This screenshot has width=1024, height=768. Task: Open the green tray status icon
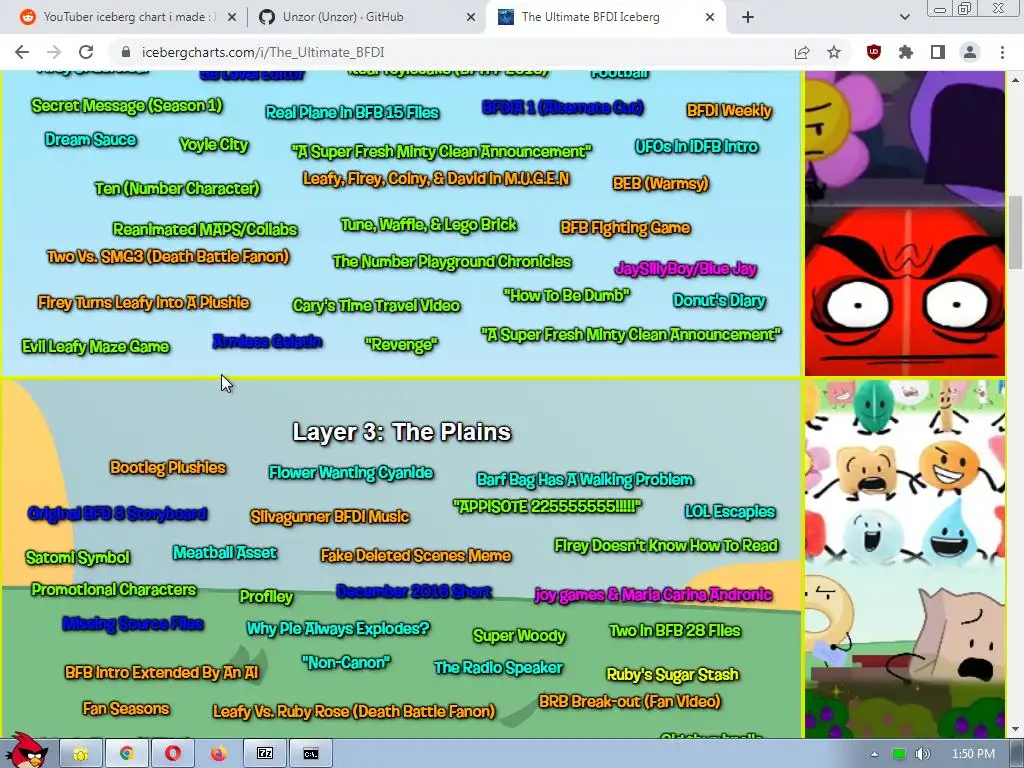899,754
